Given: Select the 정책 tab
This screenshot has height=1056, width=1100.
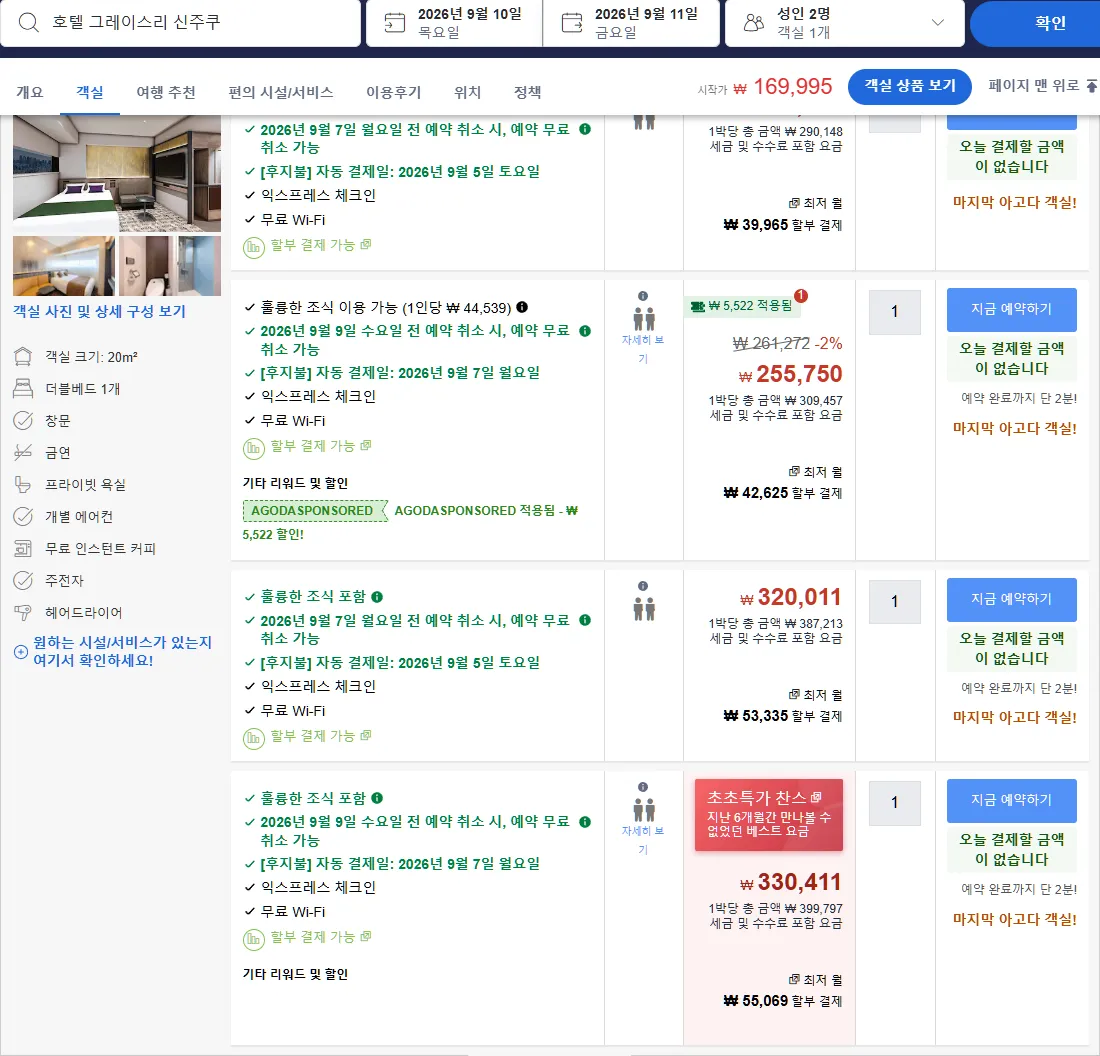Looking at the screenshot, I should pos(528,92).
